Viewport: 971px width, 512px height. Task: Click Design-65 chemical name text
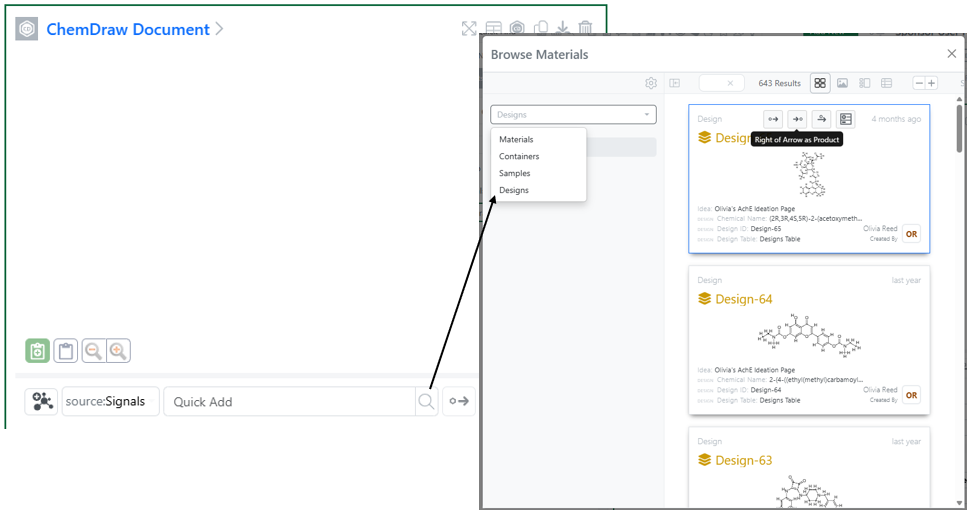pos(816,219)
